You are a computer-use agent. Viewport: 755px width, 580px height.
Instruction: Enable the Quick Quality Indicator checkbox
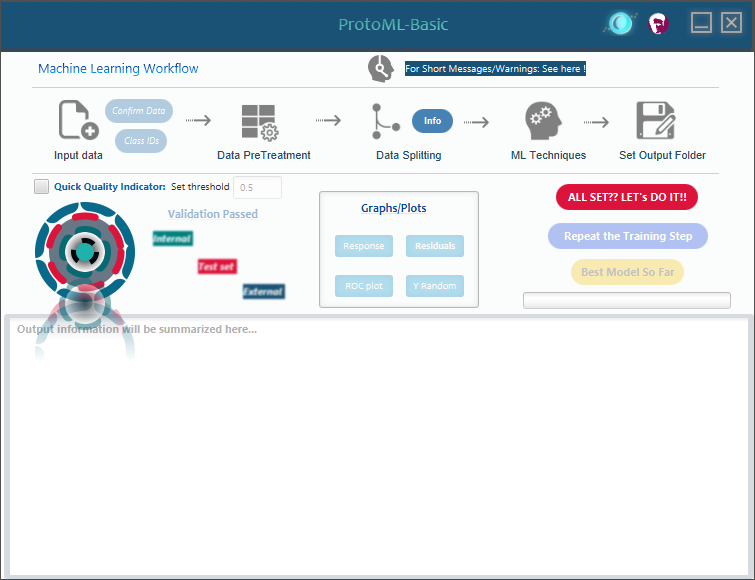point(42,186)
